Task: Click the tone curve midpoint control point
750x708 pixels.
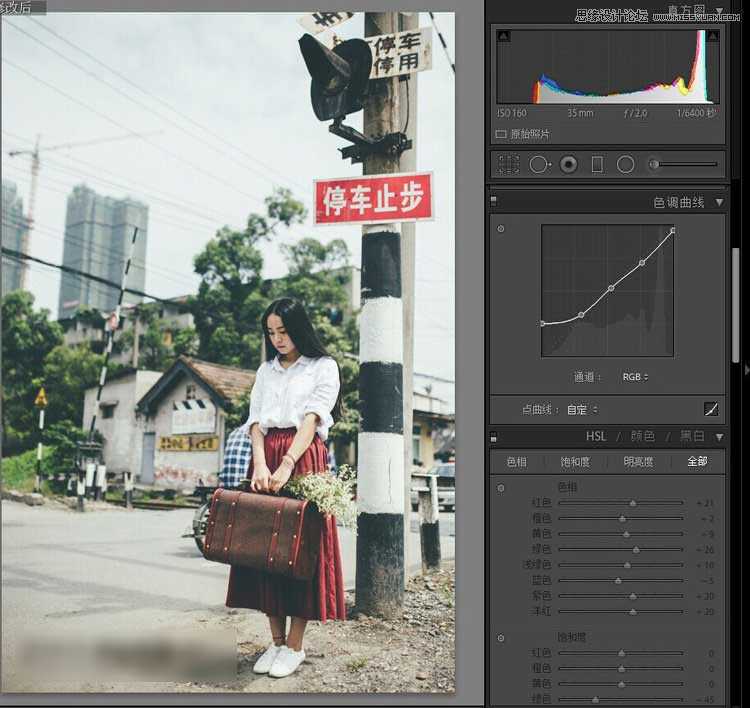Action: (611, 288)
